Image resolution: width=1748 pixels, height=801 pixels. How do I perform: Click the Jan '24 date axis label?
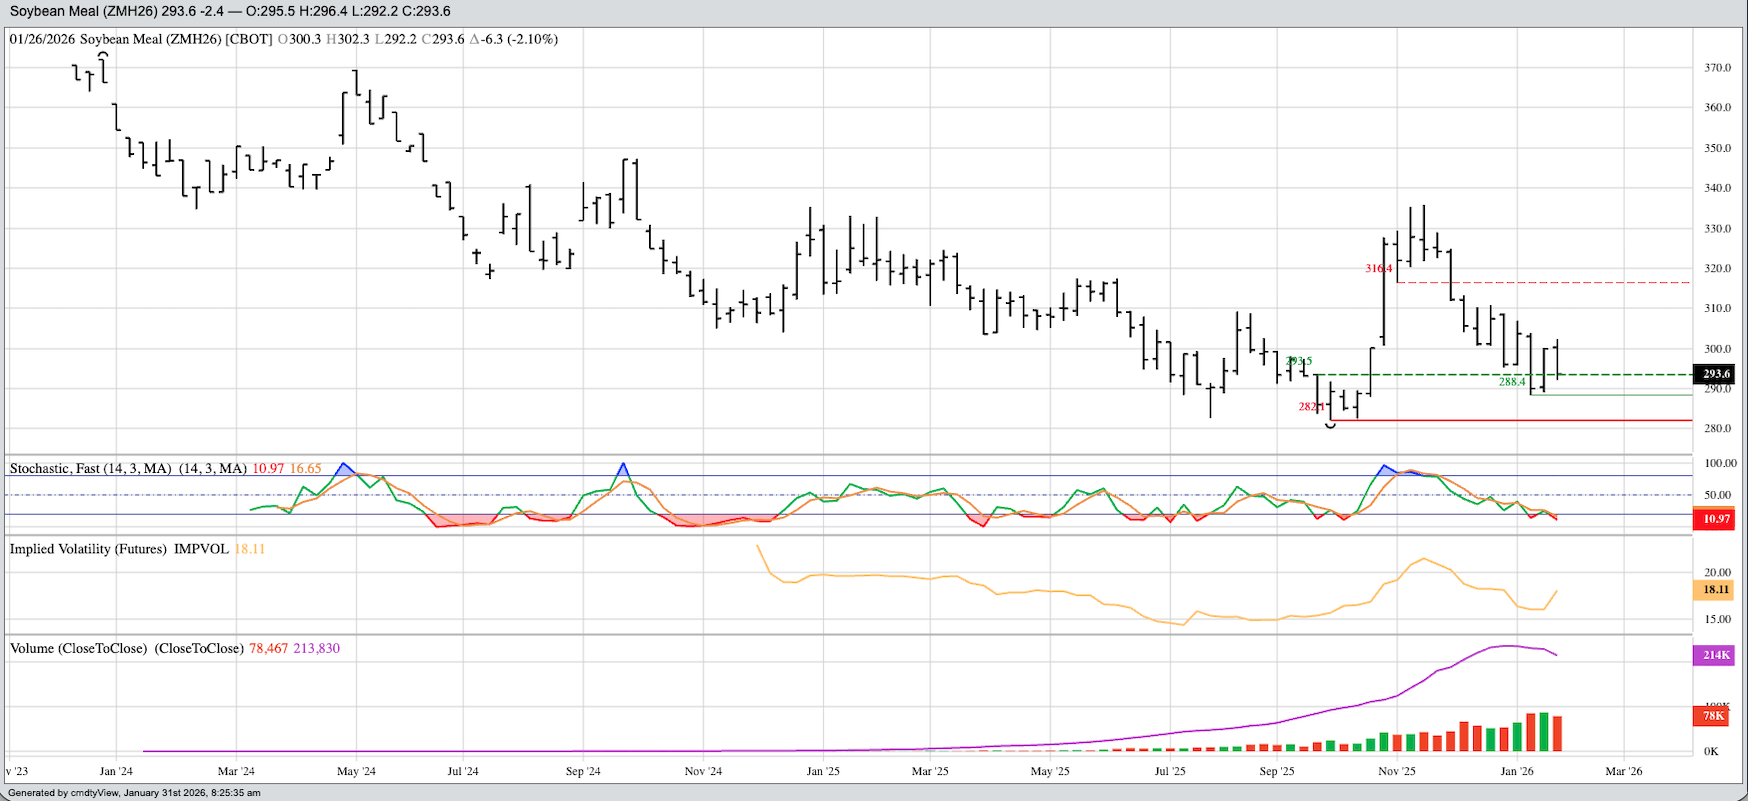point(116,771)
